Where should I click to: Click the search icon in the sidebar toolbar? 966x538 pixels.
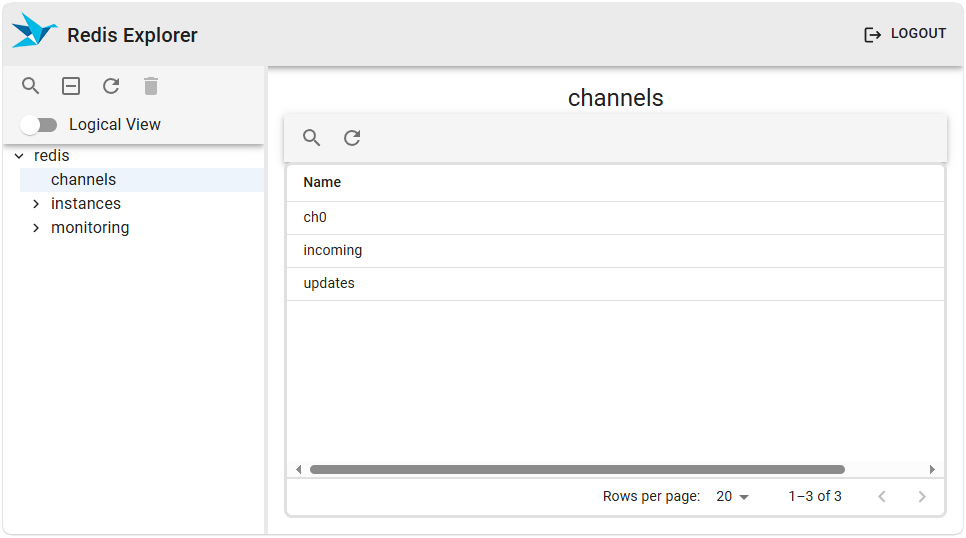click(x=31, y=86)
